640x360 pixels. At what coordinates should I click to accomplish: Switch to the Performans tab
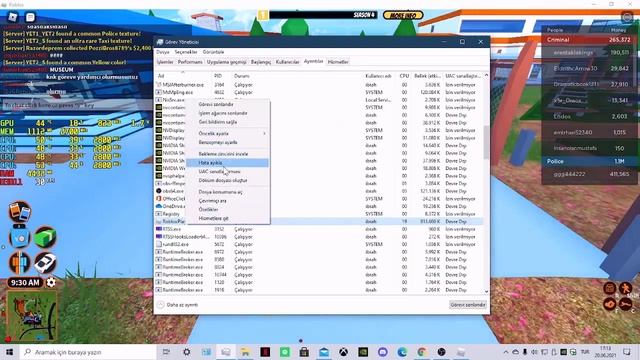190,62
